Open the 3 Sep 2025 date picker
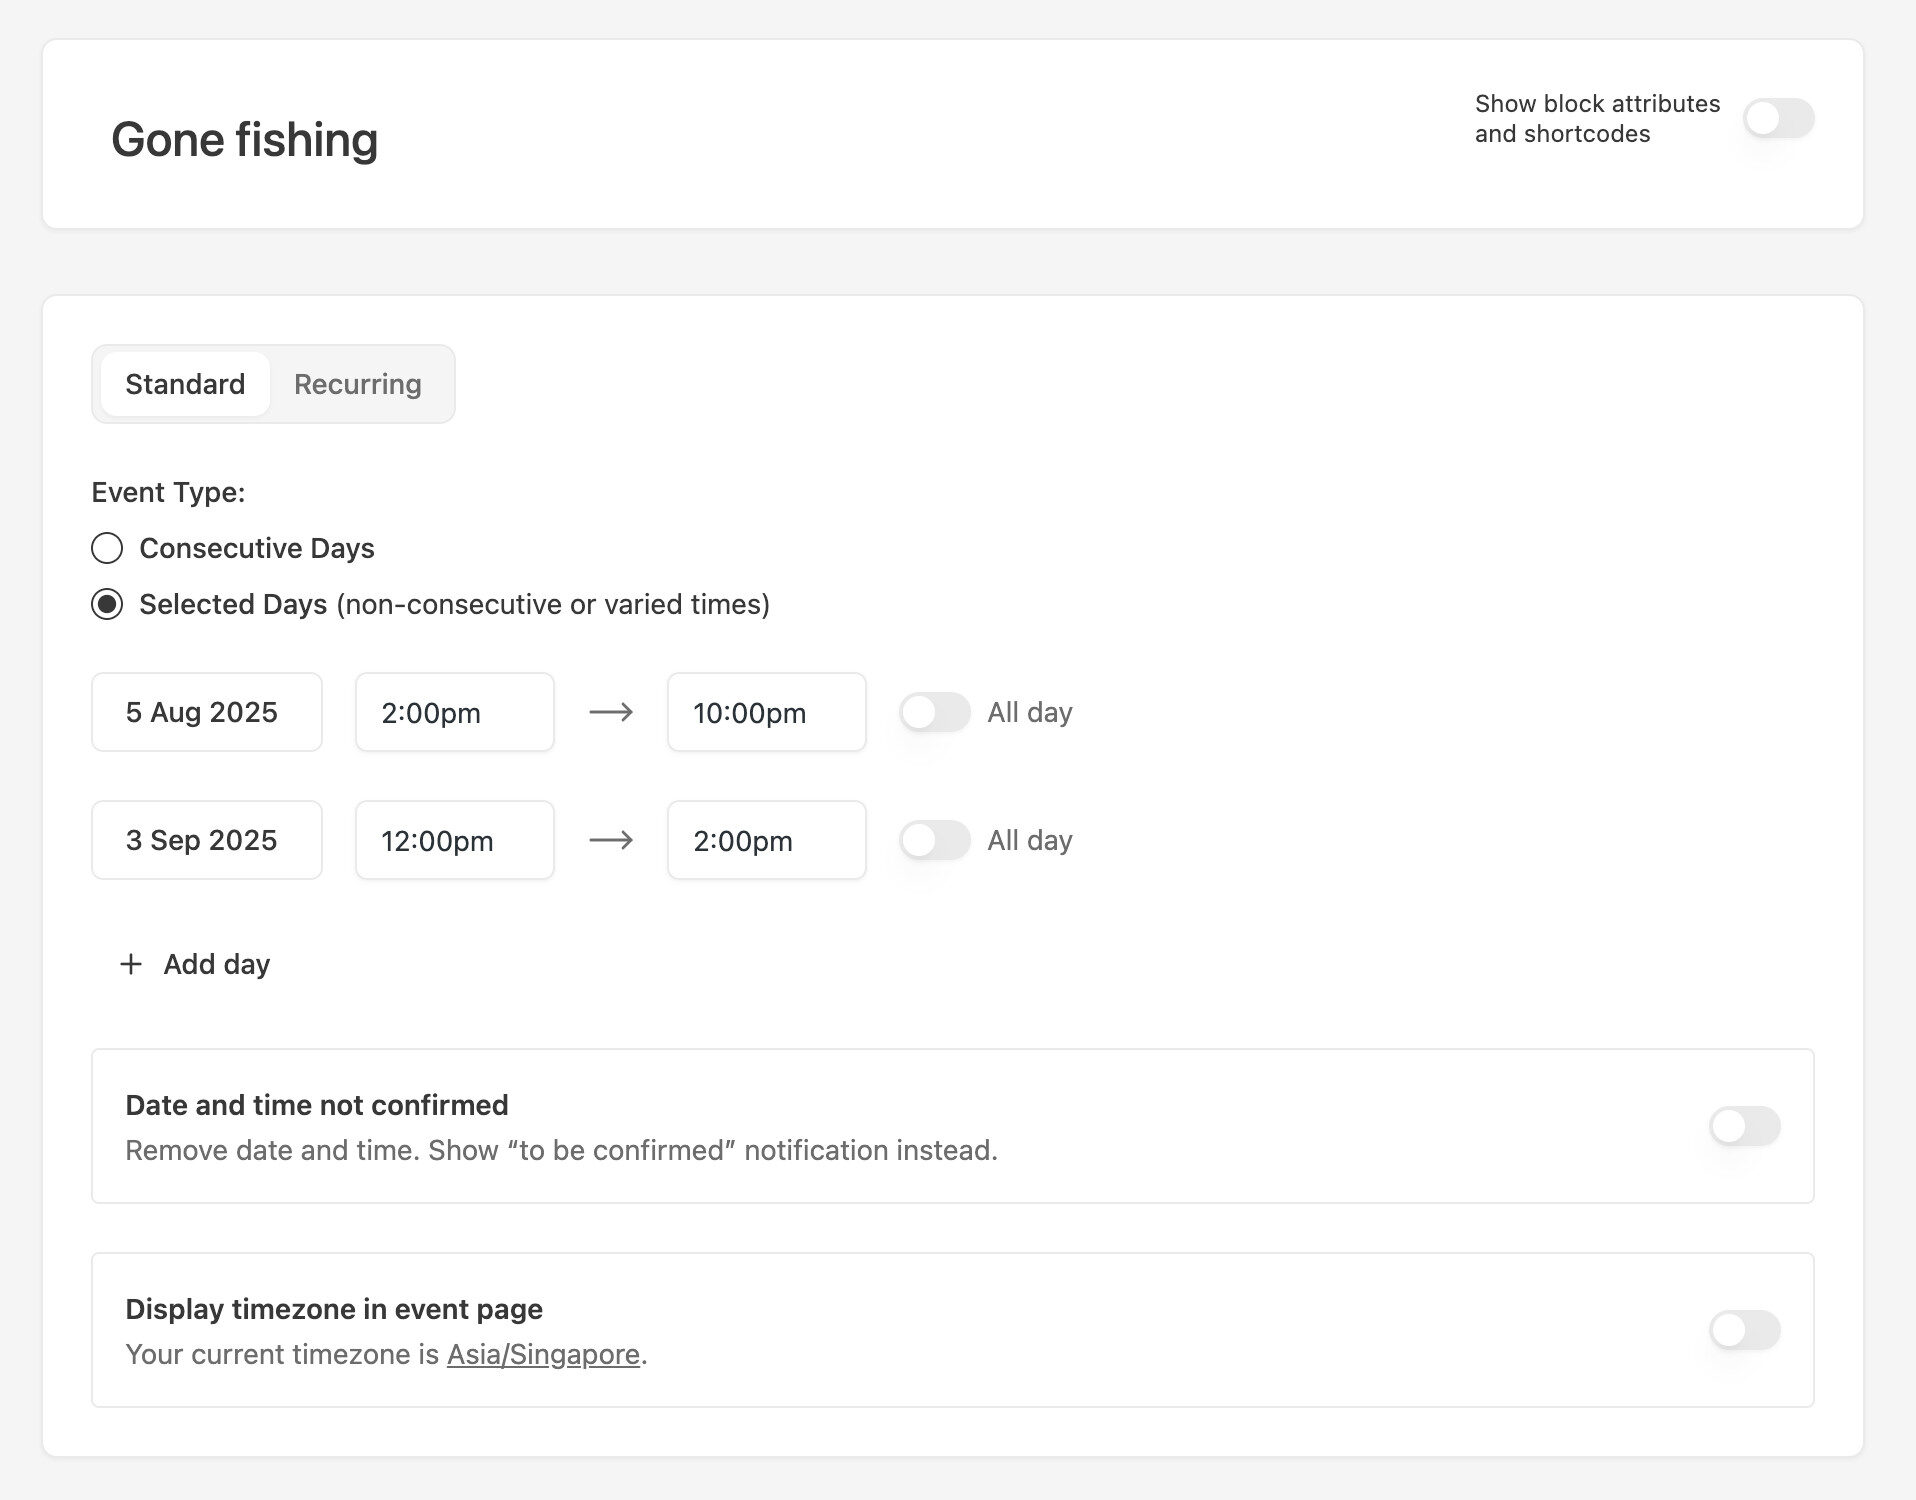This screenshot has width=1916, height=1500. click(207, 840)
